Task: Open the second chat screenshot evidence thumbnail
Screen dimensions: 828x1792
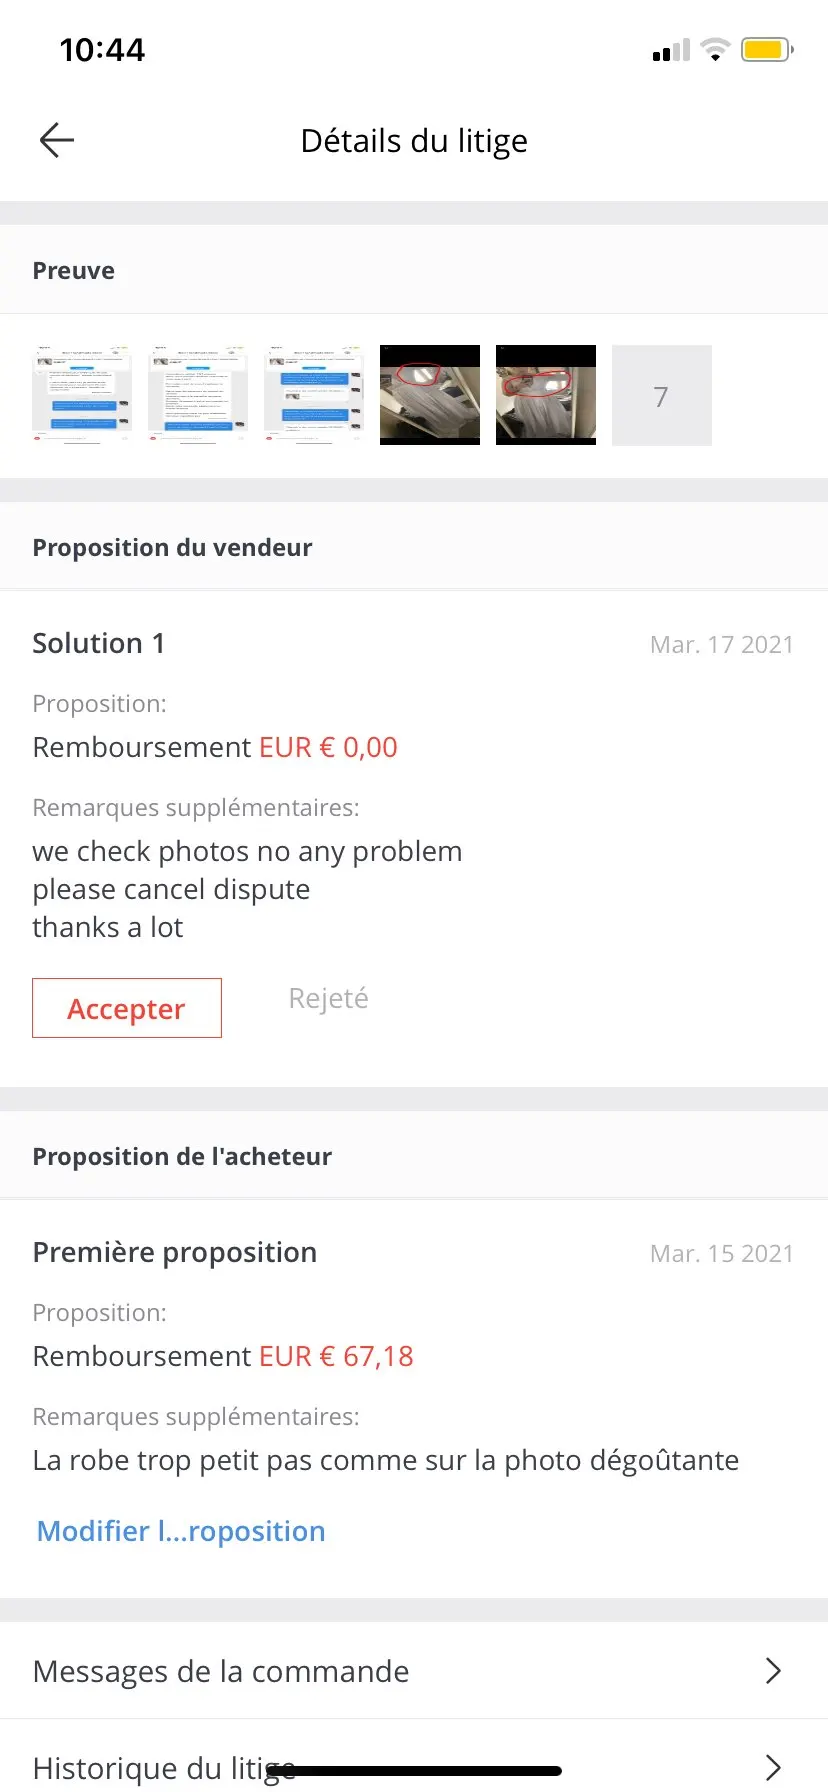Action: (x=198, y=395)
